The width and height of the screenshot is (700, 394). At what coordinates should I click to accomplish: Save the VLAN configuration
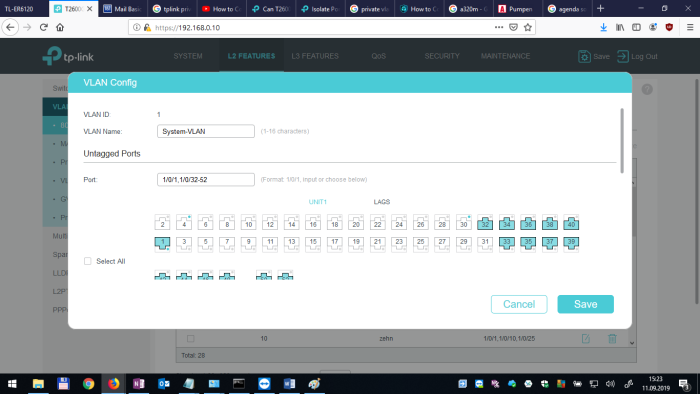pyautogui.click(x=585, y=304)
